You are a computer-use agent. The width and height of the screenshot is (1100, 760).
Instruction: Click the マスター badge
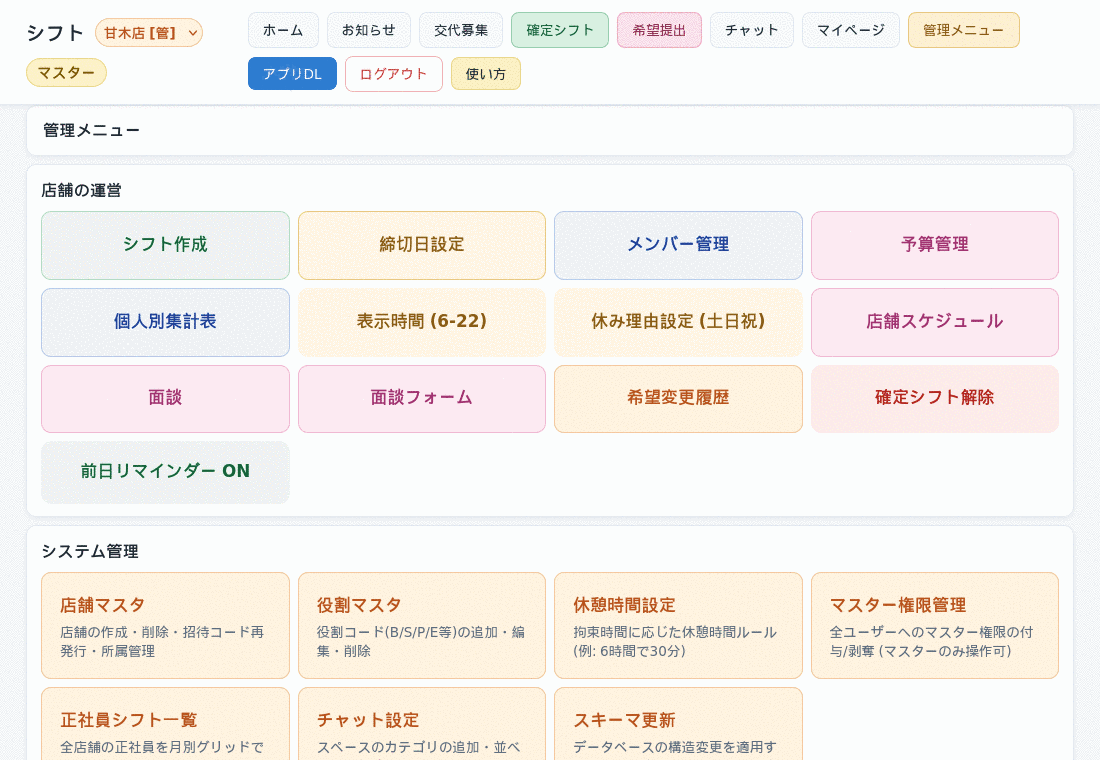tap(66, 73)
